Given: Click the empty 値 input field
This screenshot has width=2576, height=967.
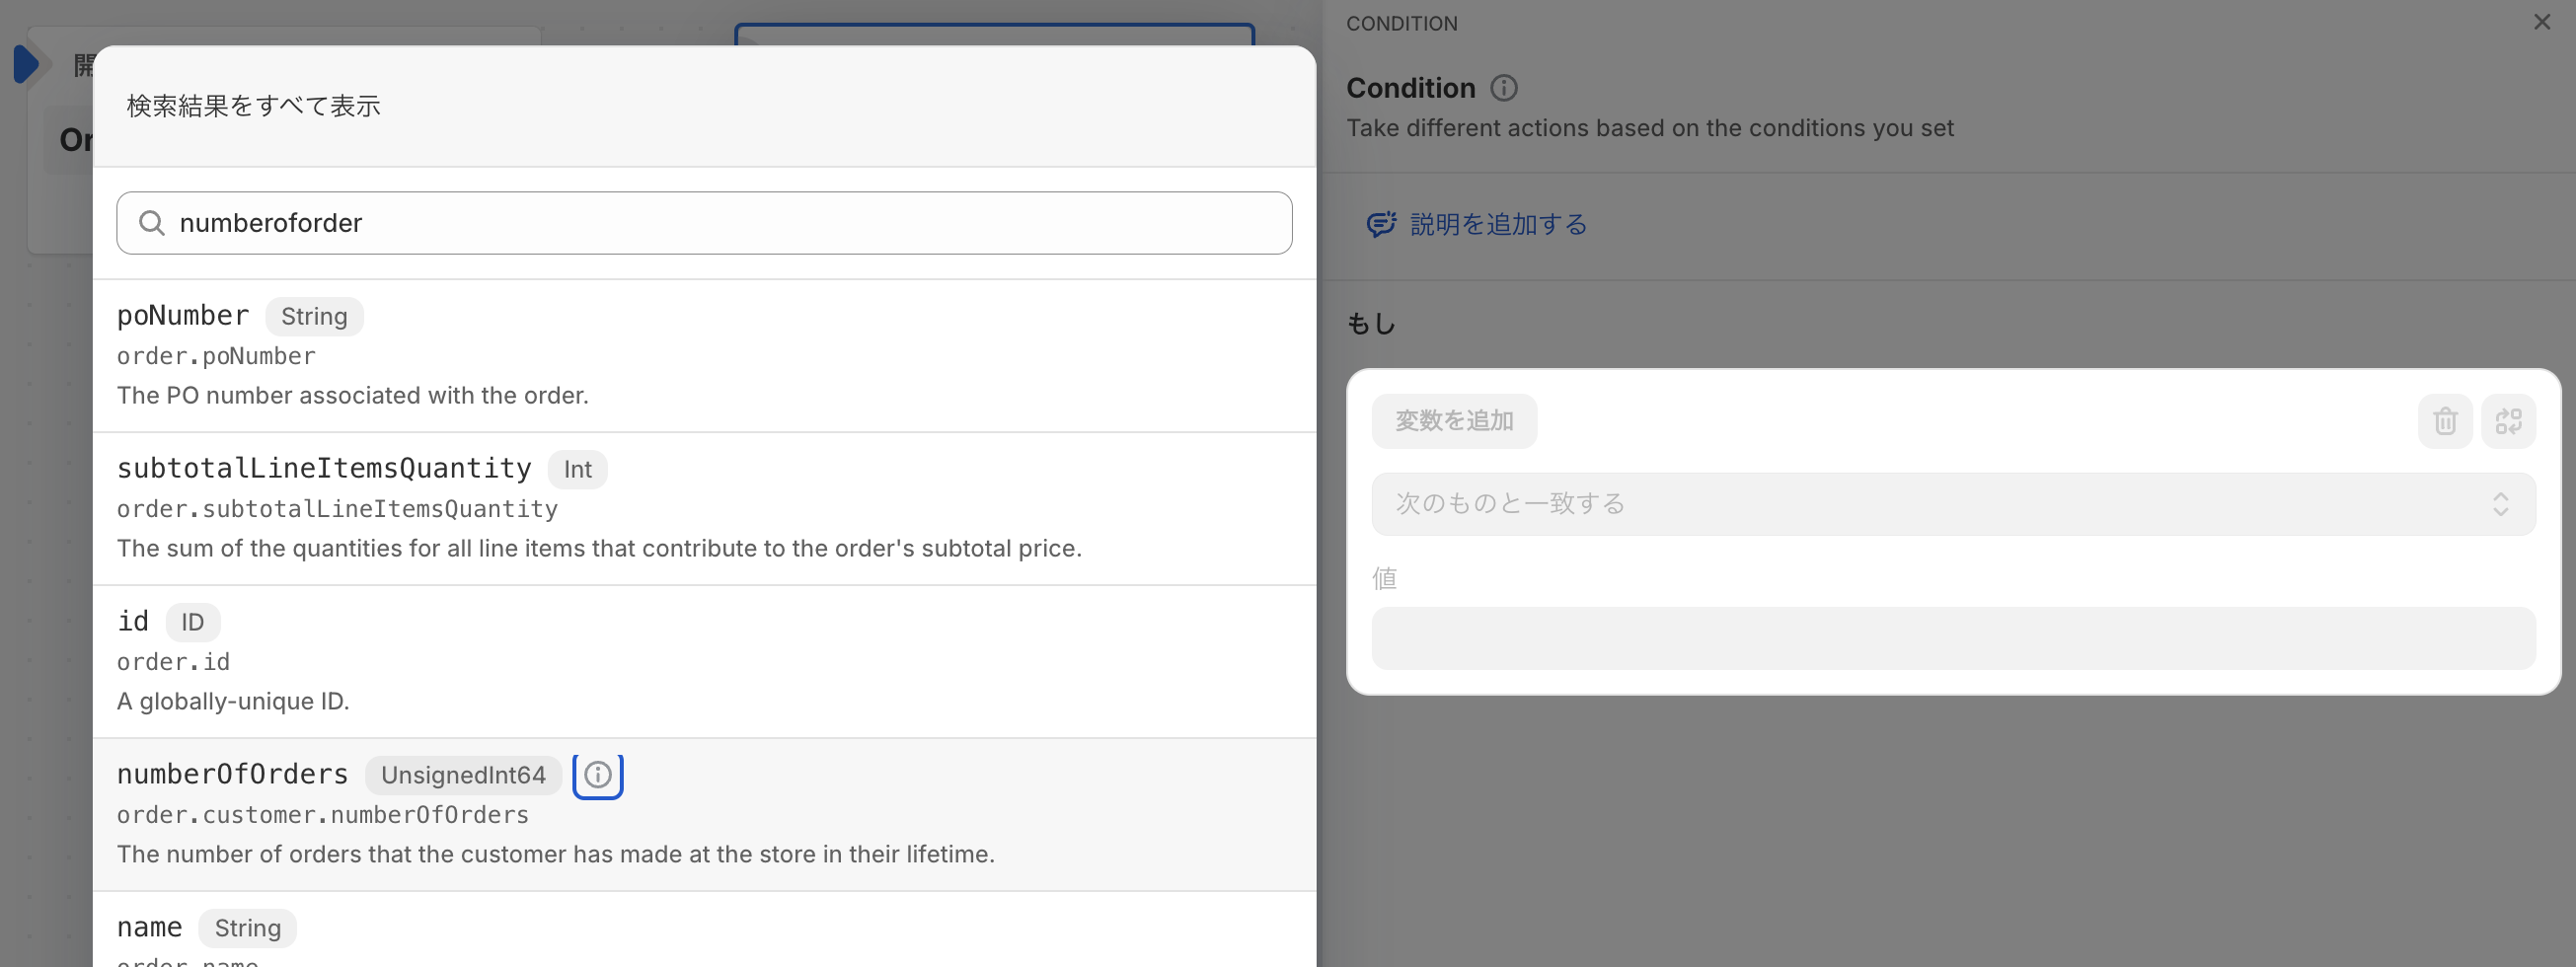Looking at the screenshot, I should 1952,638.
